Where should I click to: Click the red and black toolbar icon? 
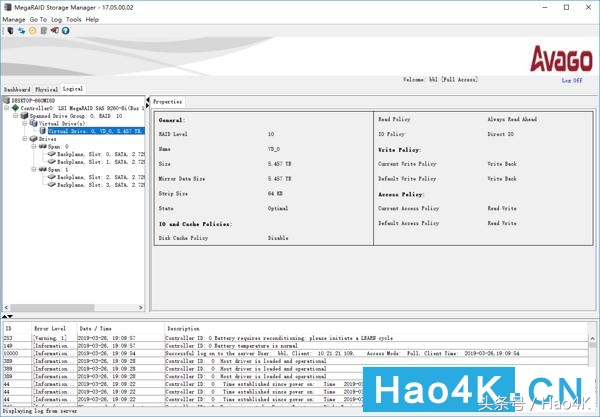click(x=55, y=31)
